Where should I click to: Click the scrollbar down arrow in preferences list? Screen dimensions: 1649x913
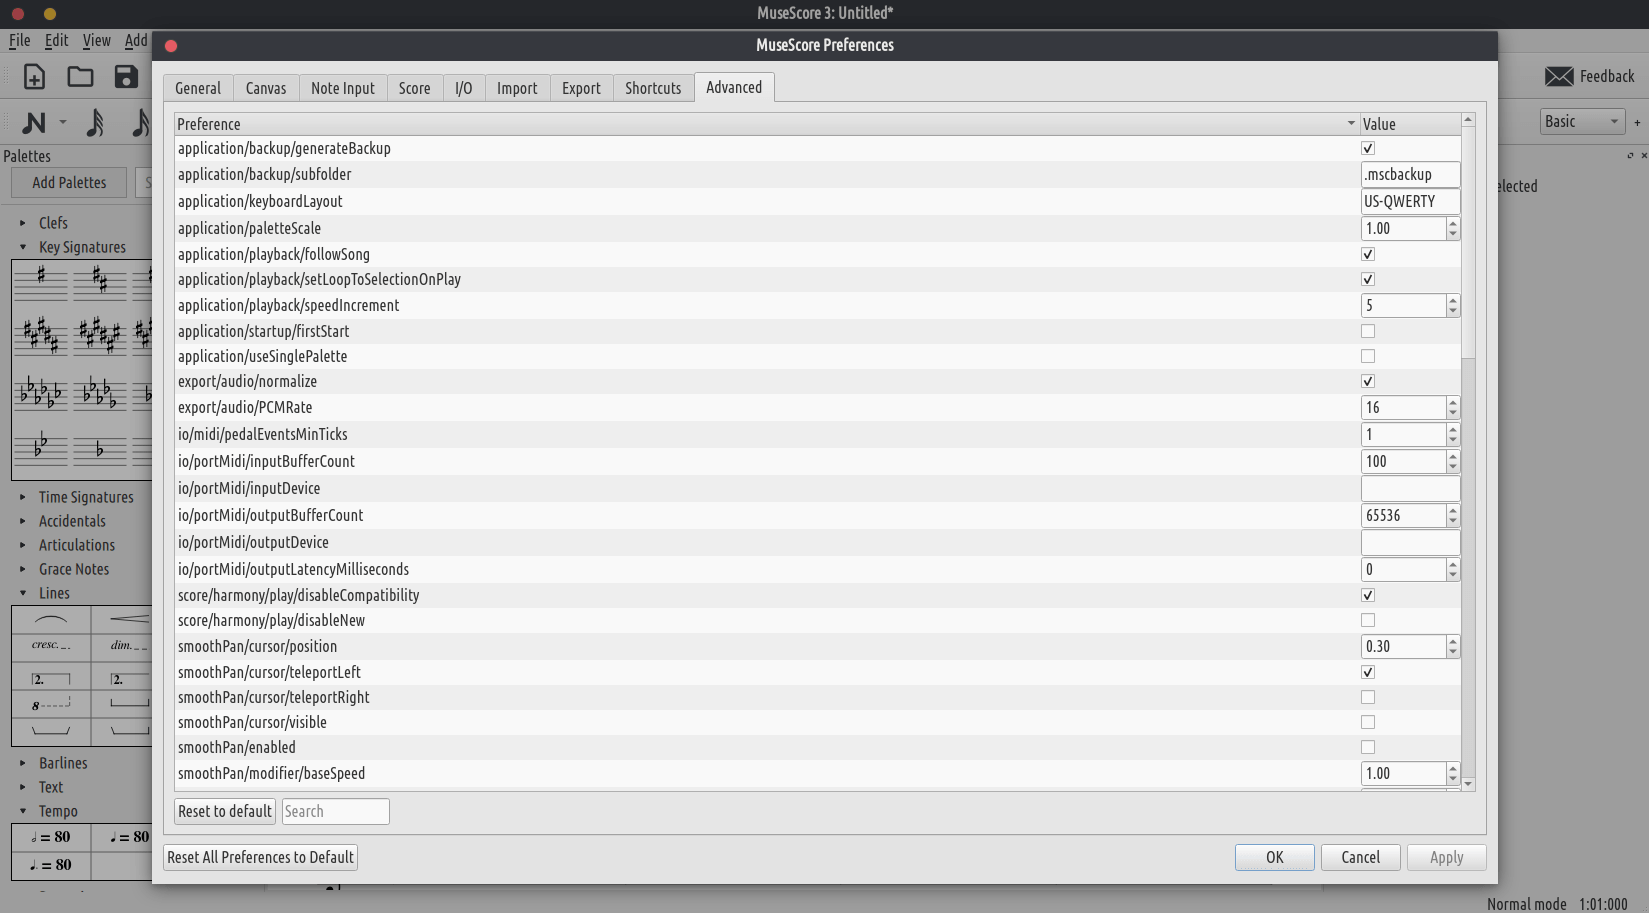point(1468,784)
